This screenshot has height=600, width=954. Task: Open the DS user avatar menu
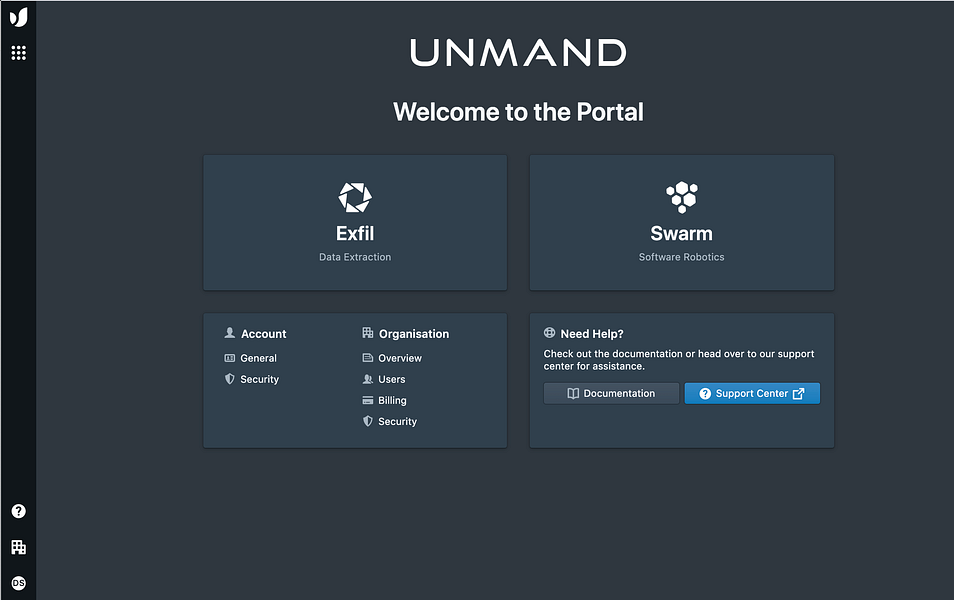click(x=19, y=583)
